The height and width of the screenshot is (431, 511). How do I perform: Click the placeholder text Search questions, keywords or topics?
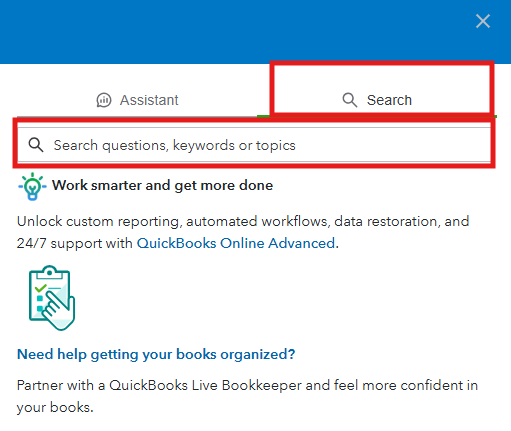pyautogui.click(x=175, y=145)
